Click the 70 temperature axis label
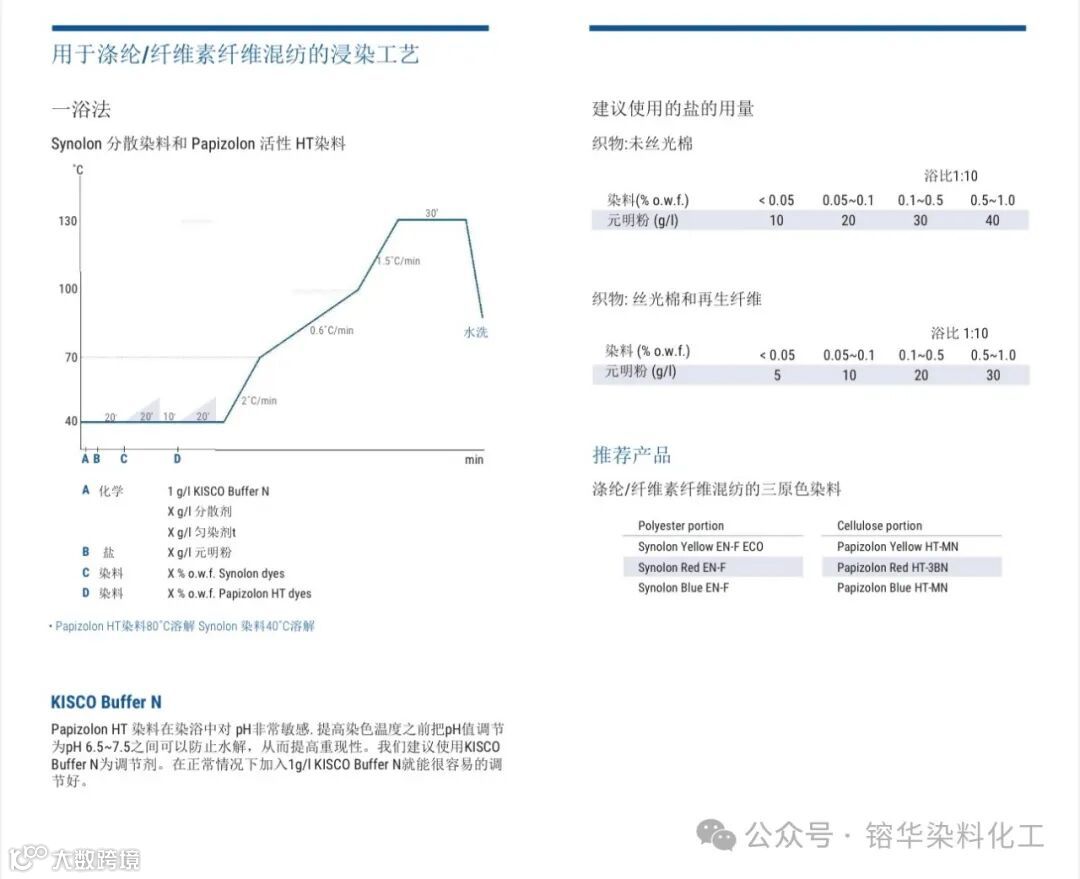The height and width of the screenshot is (879, 1080). pos(71,358)
